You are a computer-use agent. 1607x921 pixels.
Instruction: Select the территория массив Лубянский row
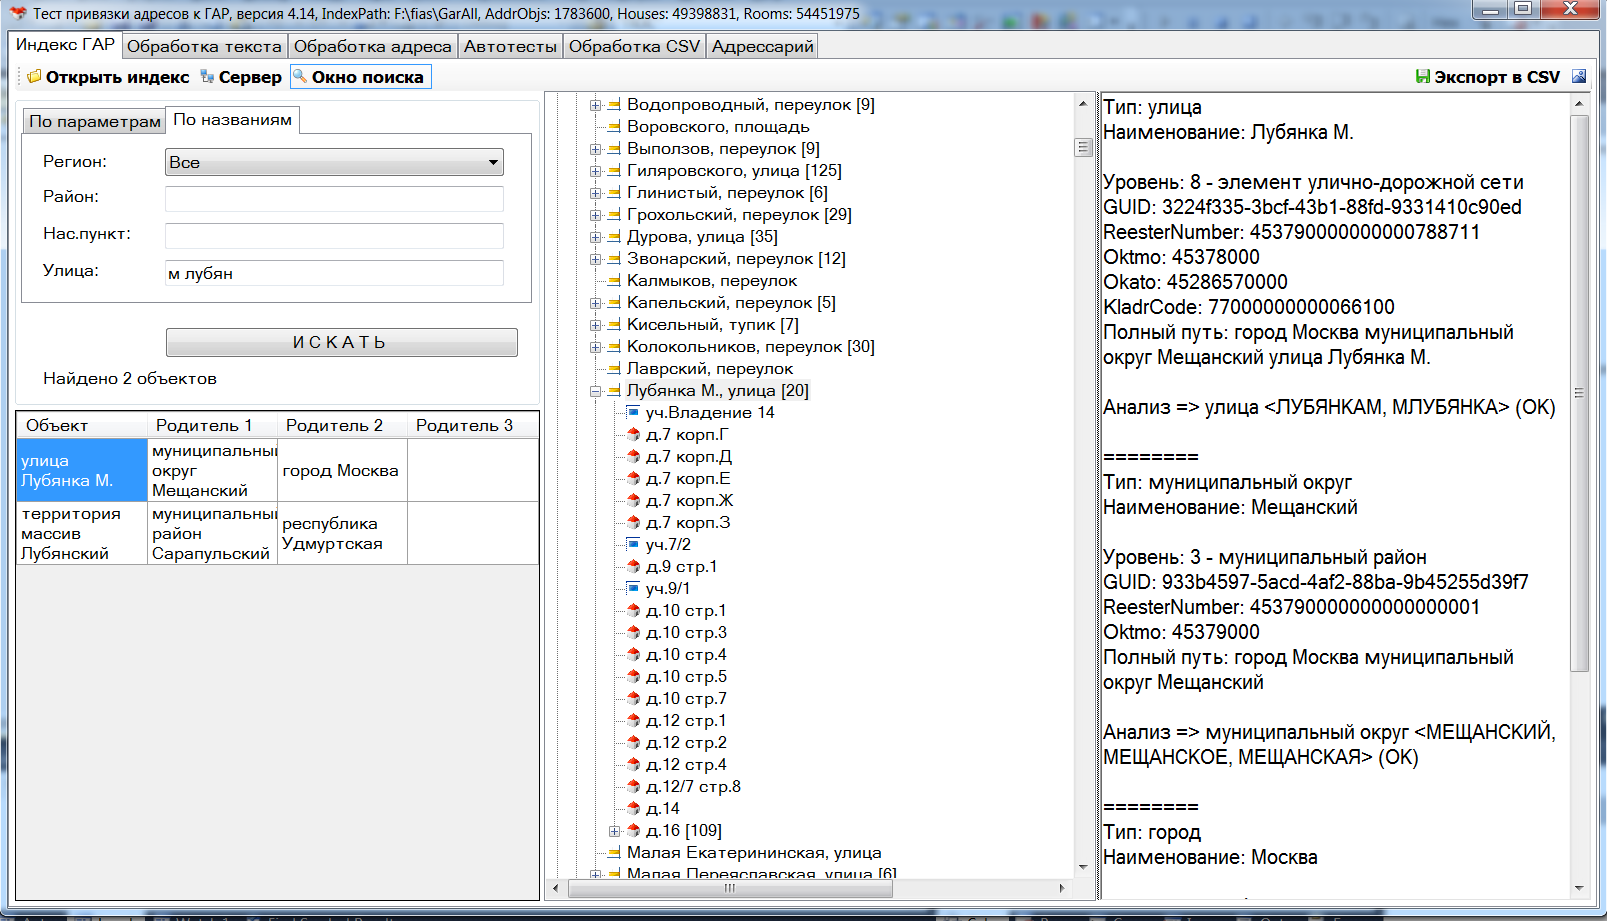(82, 533)
